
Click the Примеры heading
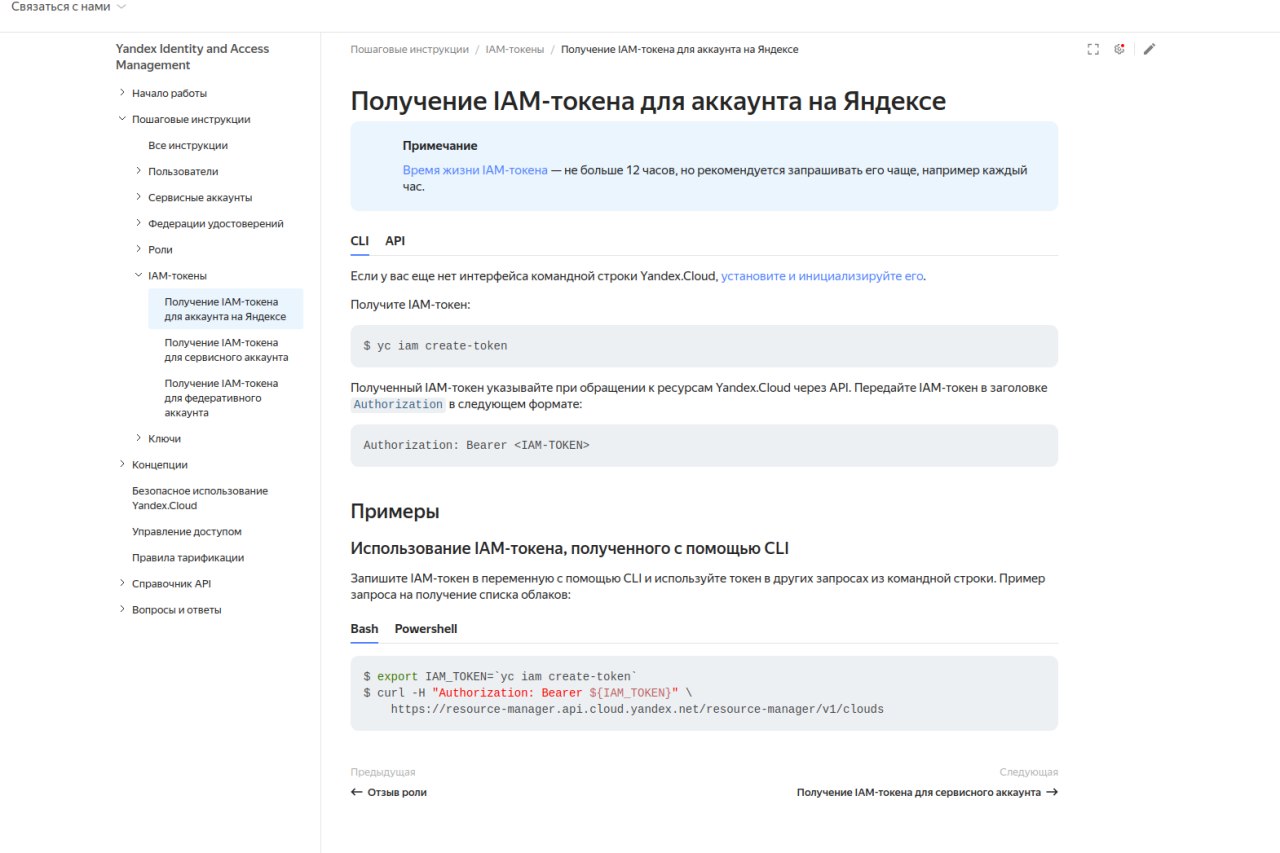pyautogui.click(x=395, y=511)
